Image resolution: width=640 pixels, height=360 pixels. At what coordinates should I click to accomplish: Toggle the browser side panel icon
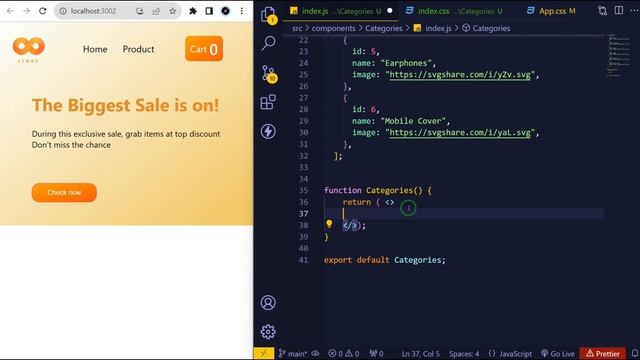(209, 11)
